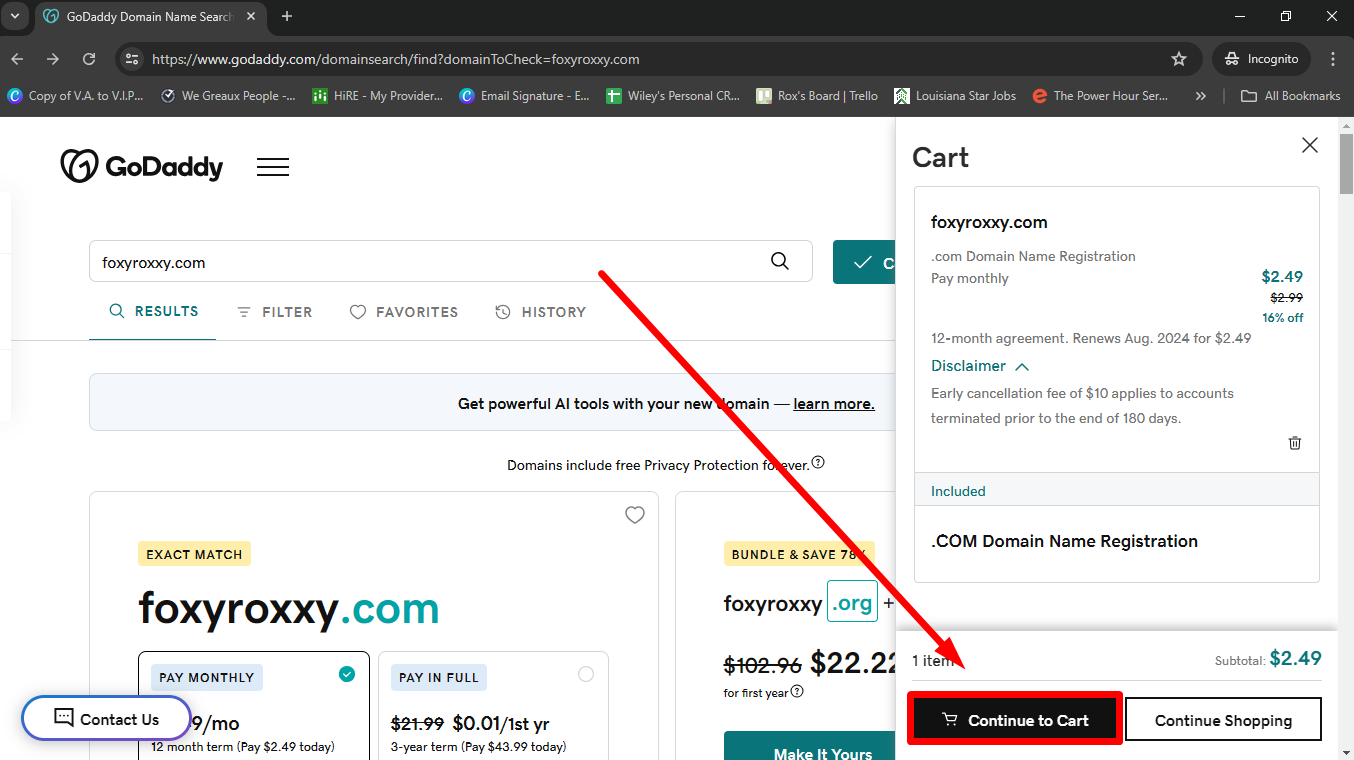Bookmark this page with star icon
The width and height of the screenshot is (1354, 760).
tap(1179, 59)
